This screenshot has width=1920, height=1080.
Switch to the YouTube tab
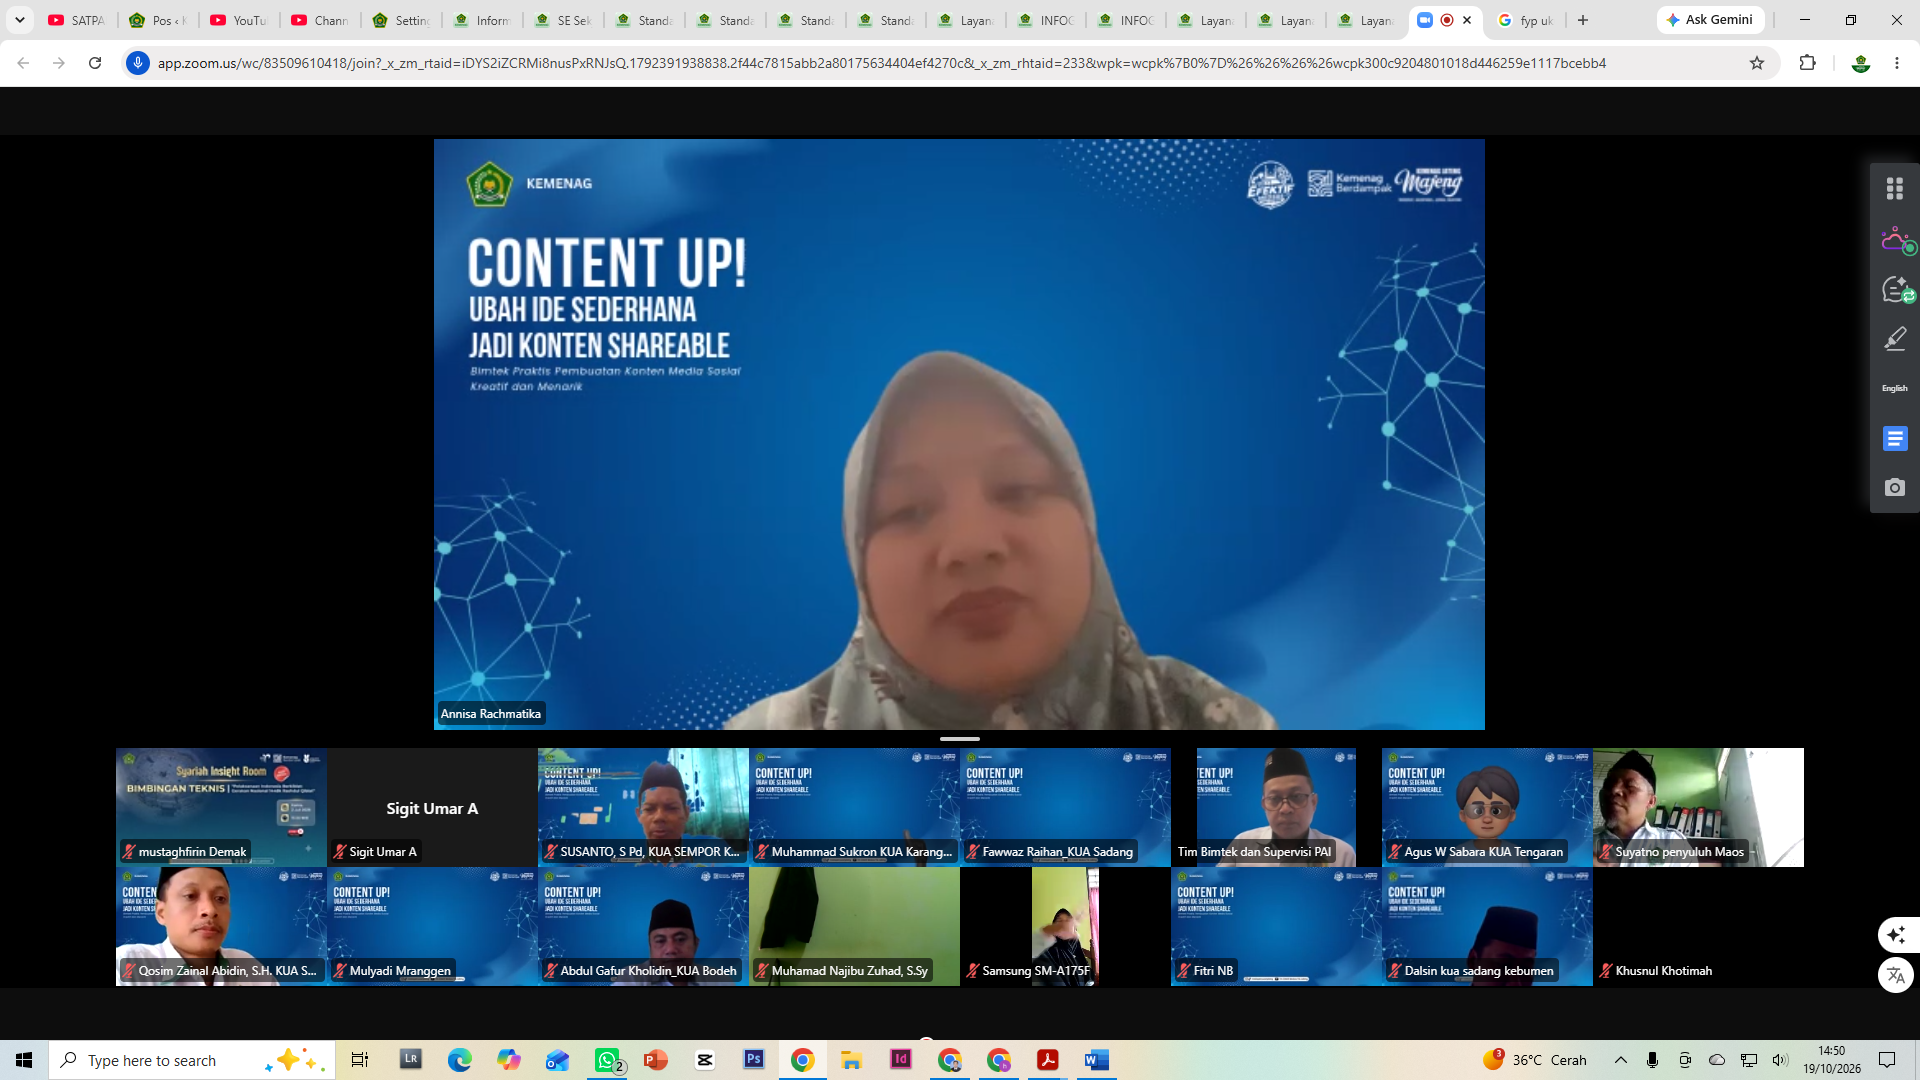(x=240, y=20)
